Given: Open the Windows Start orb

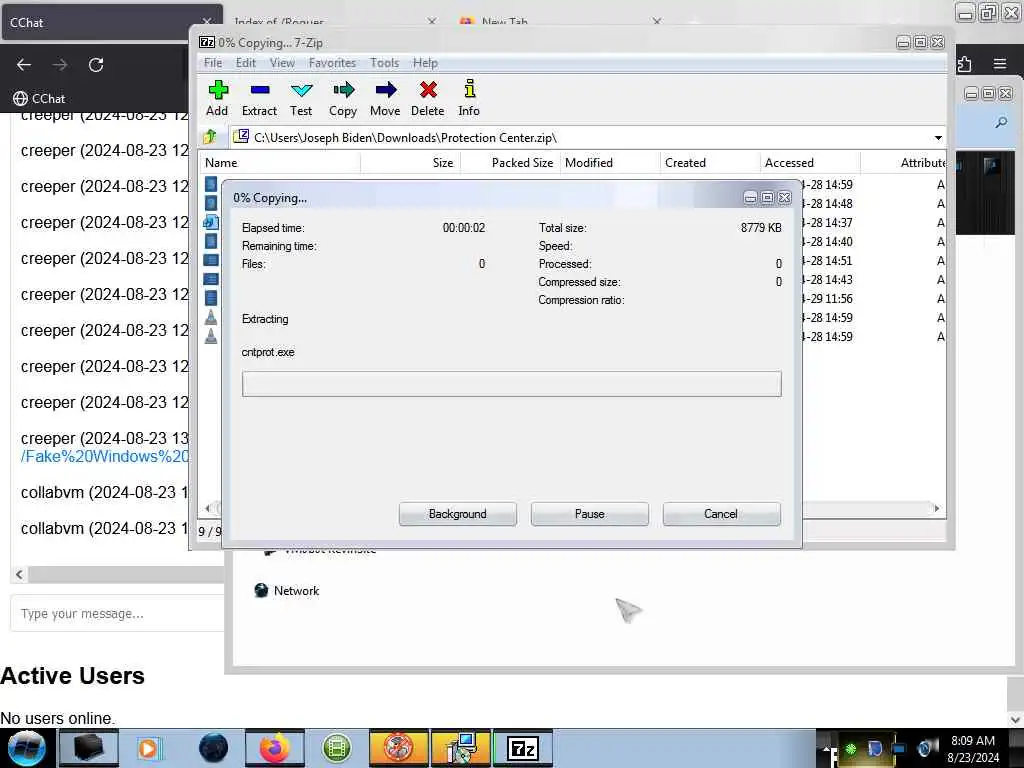Looking at the screenshot, I should click(x=27, y=748).
